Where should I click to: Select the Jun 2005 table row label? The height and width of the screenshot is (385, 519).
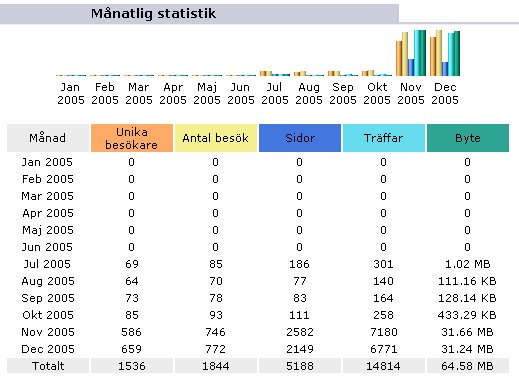point(47,247)
